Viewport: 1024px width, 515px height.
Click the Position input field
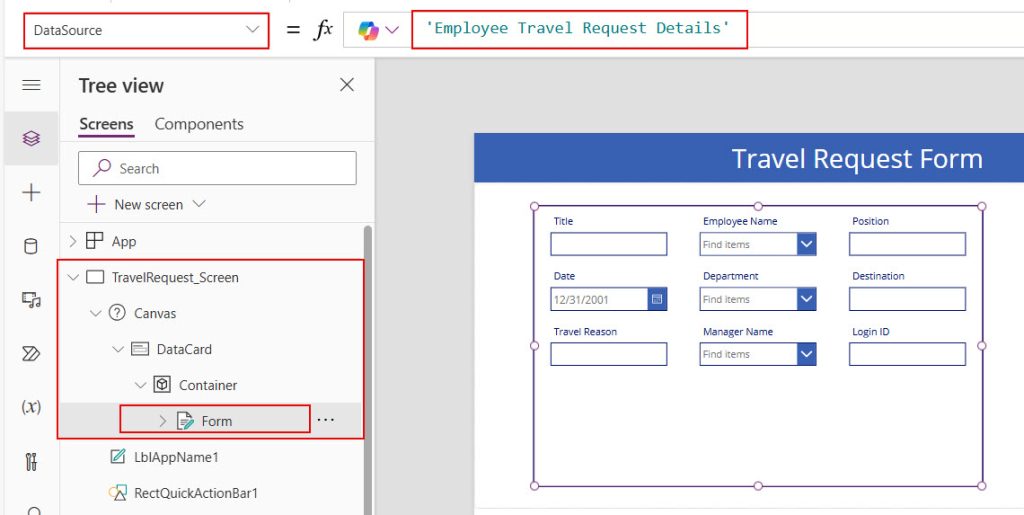tap(907, 244)
